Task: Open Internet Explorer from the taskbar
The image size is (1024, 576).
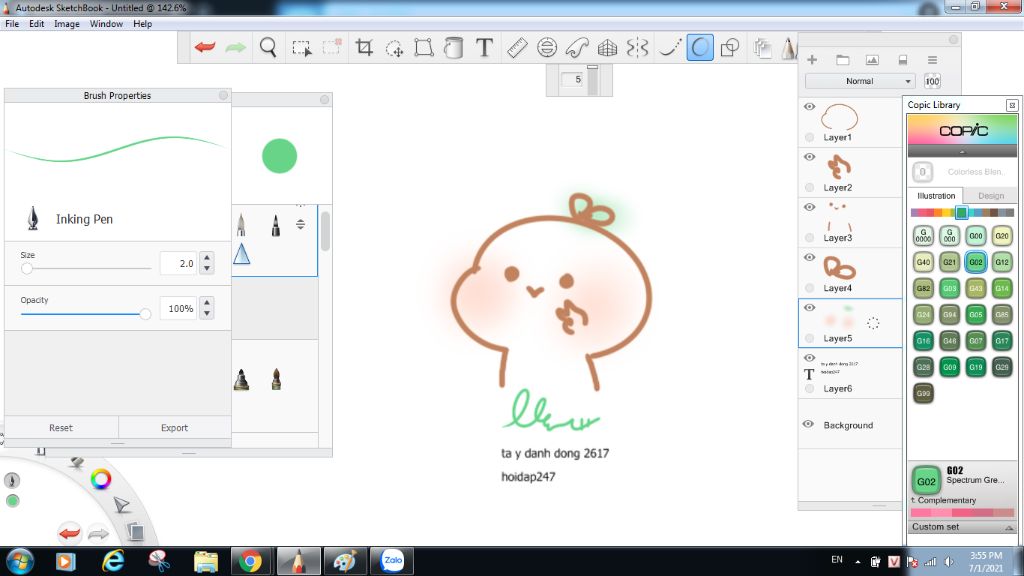Action: tap(113, 561)
